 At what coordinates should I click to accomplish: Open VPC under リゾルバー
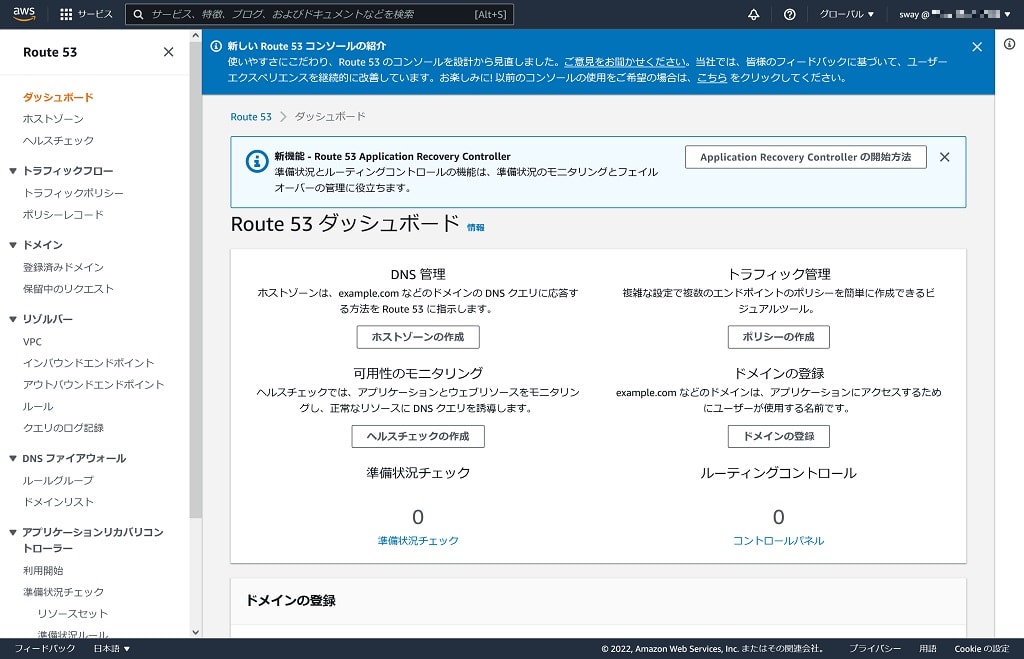tap(32, 341)
